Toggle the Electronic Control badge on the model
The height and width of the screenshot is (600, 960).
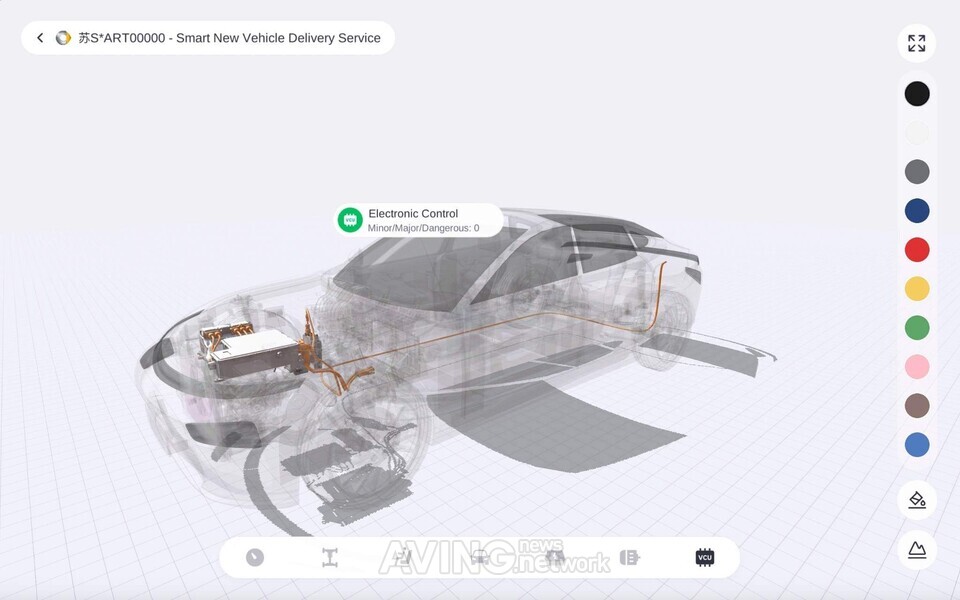[349, 219]
